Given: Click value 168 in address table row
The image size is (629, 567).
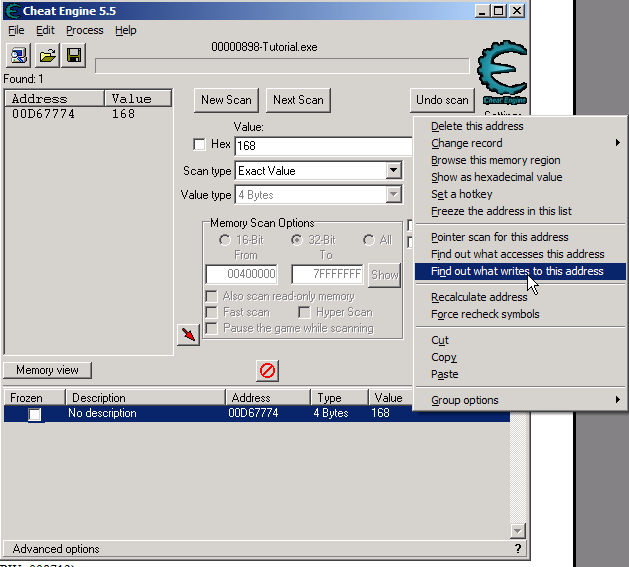Looking at the screenshot, I should click(x=380, y=413).
